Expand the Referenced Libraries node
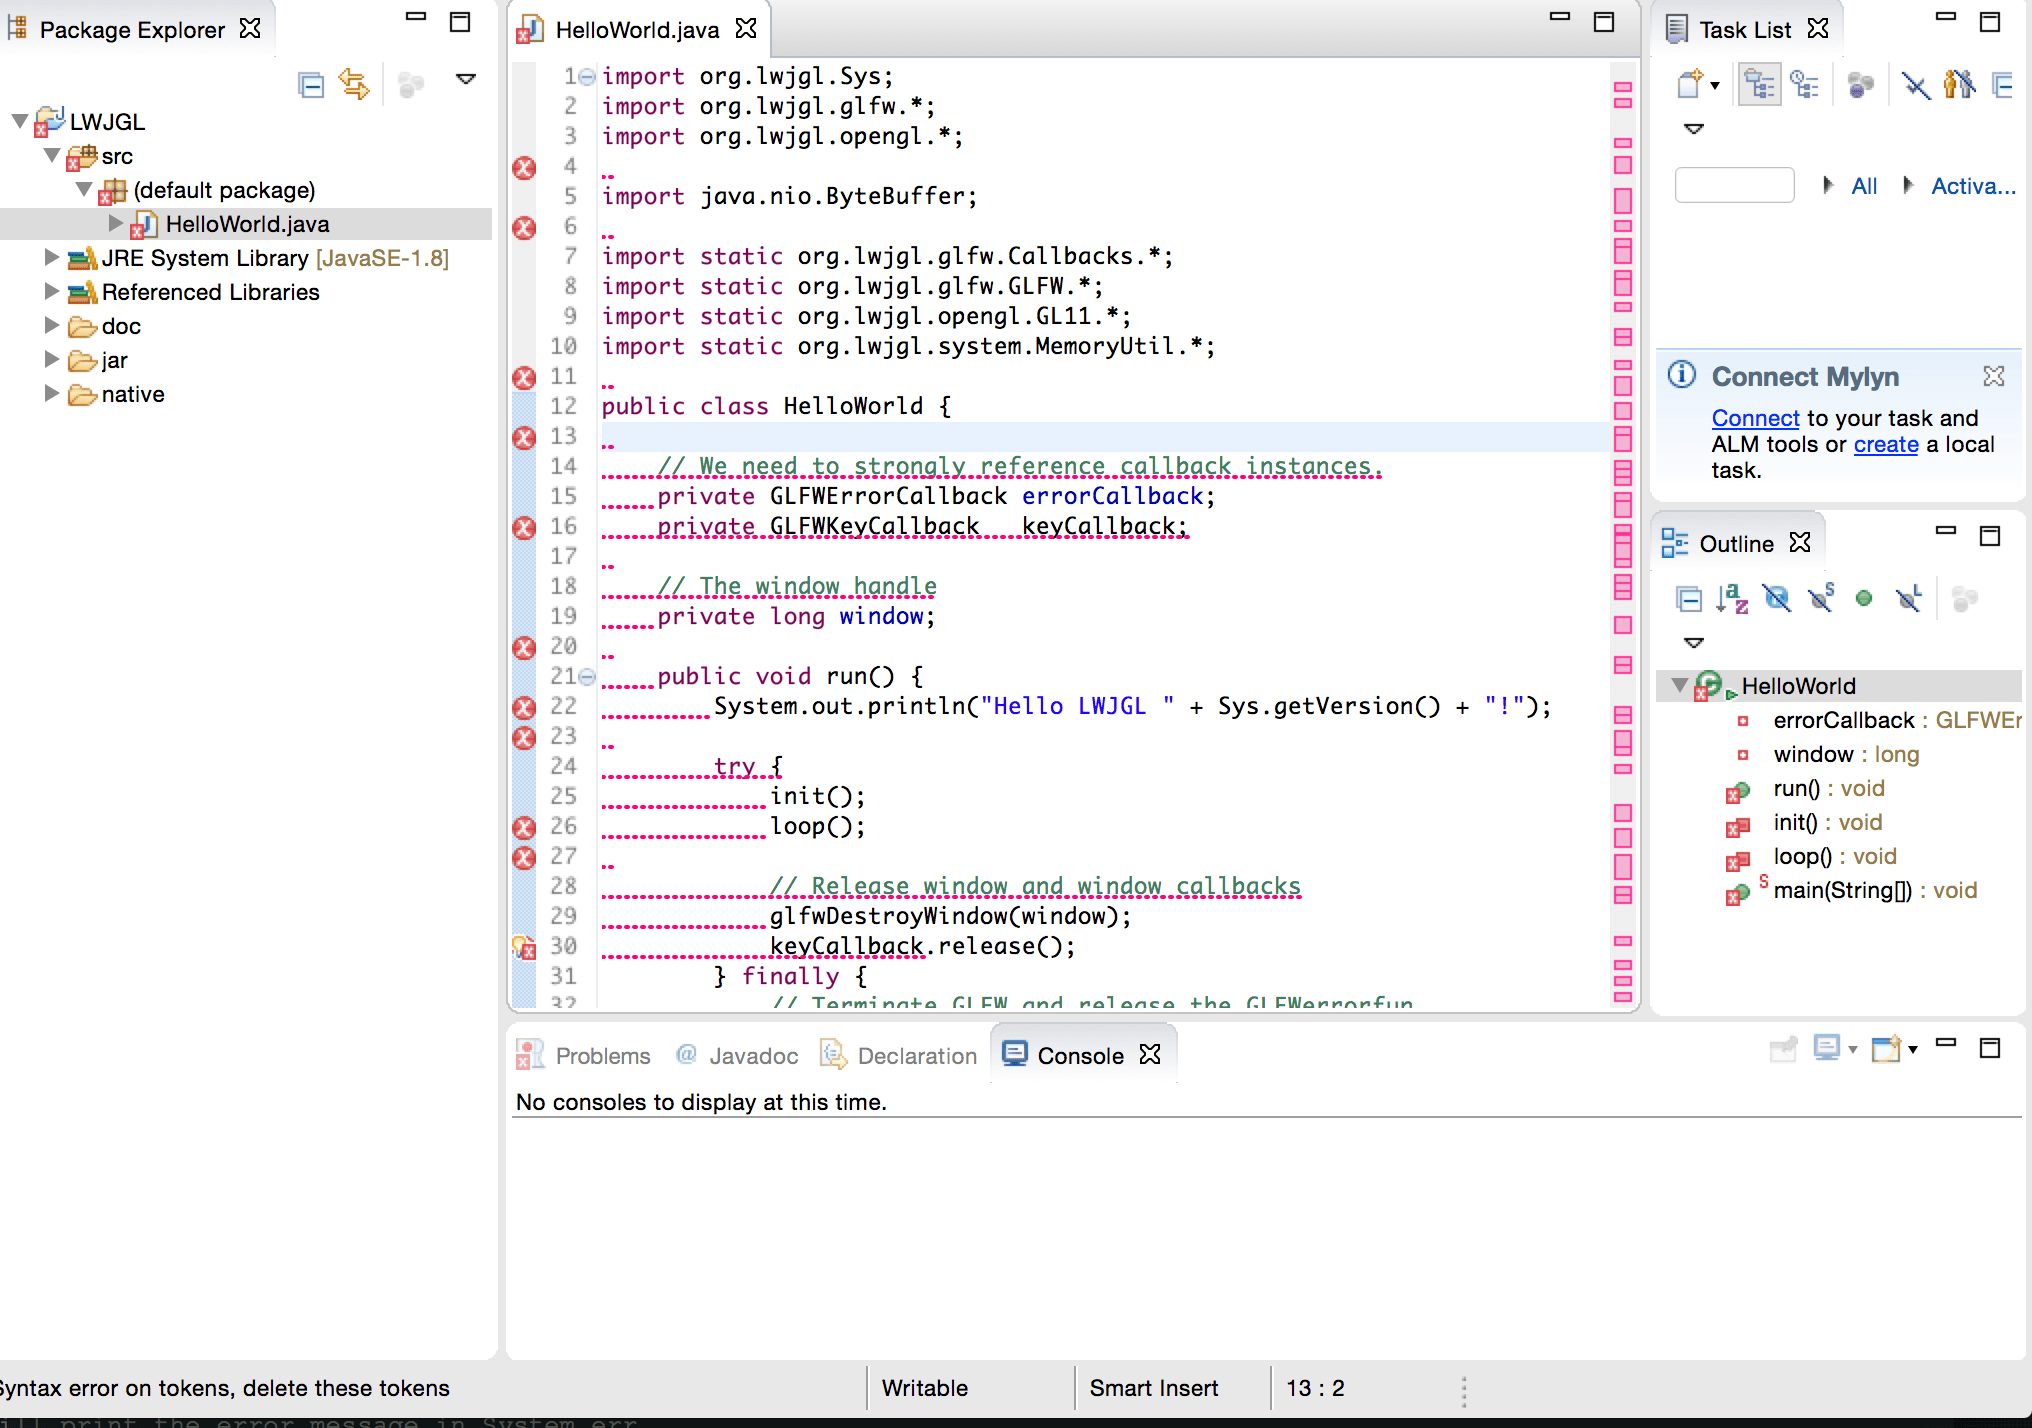The image size is (2032, 1428). [52, 292]
